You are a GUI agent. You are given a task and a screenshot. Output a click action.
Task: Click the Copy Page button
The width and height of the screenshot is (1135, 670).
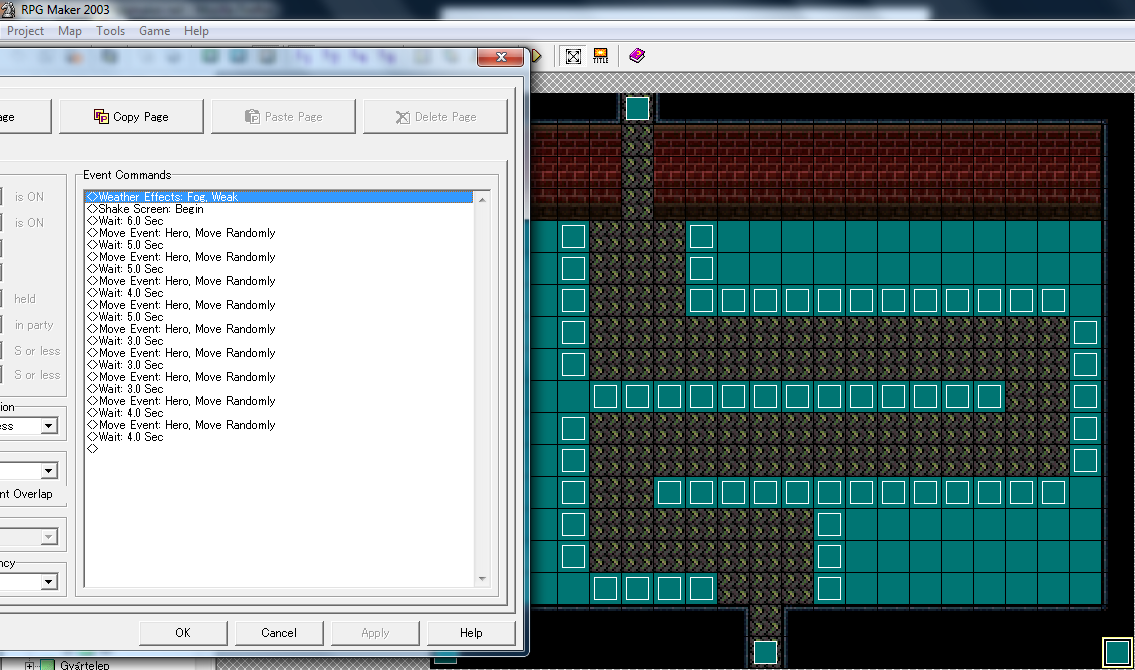[131, 117]
